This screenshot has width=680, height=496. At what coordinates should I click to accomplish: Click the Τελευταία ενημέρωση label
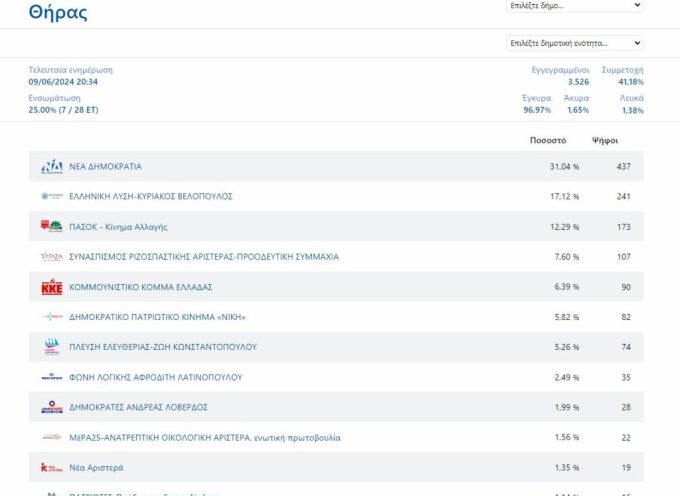click(71, 70)
